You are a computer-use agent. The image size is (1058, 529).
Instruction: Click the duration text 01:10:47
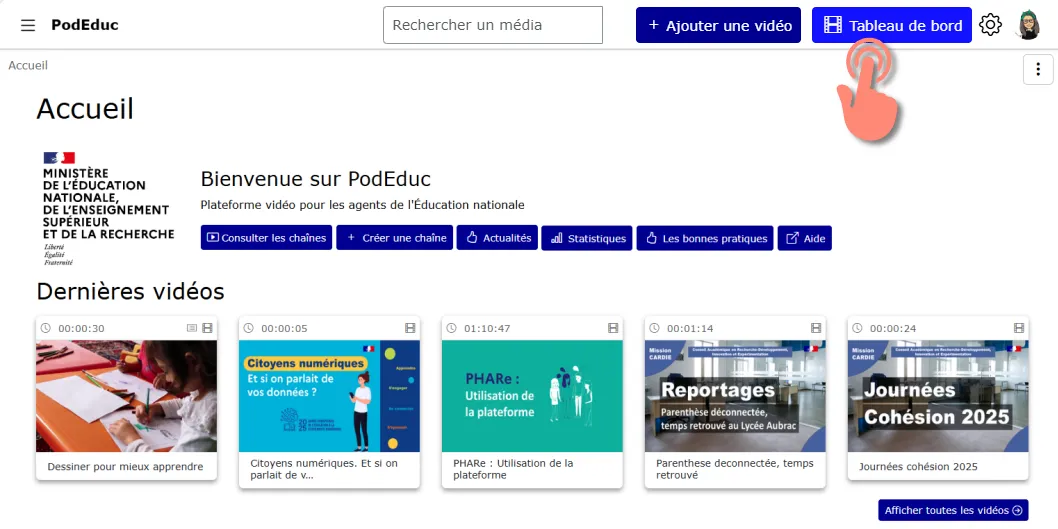pyautogui.click(x=487, y=329)
